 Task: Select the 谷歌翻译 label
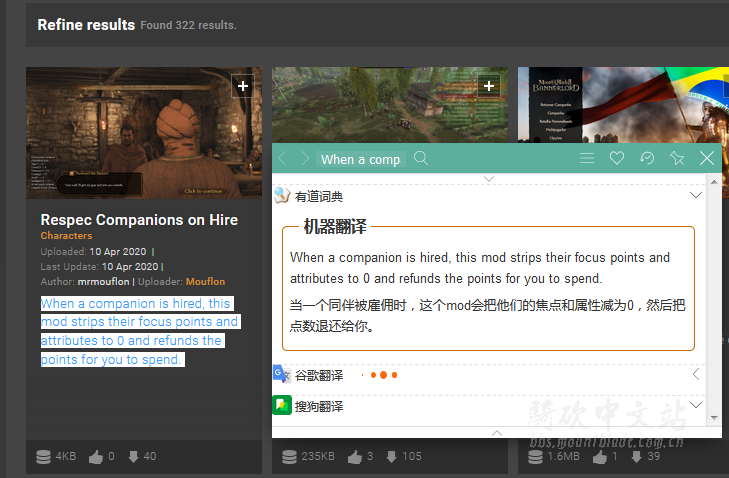[x=319, y=375]
